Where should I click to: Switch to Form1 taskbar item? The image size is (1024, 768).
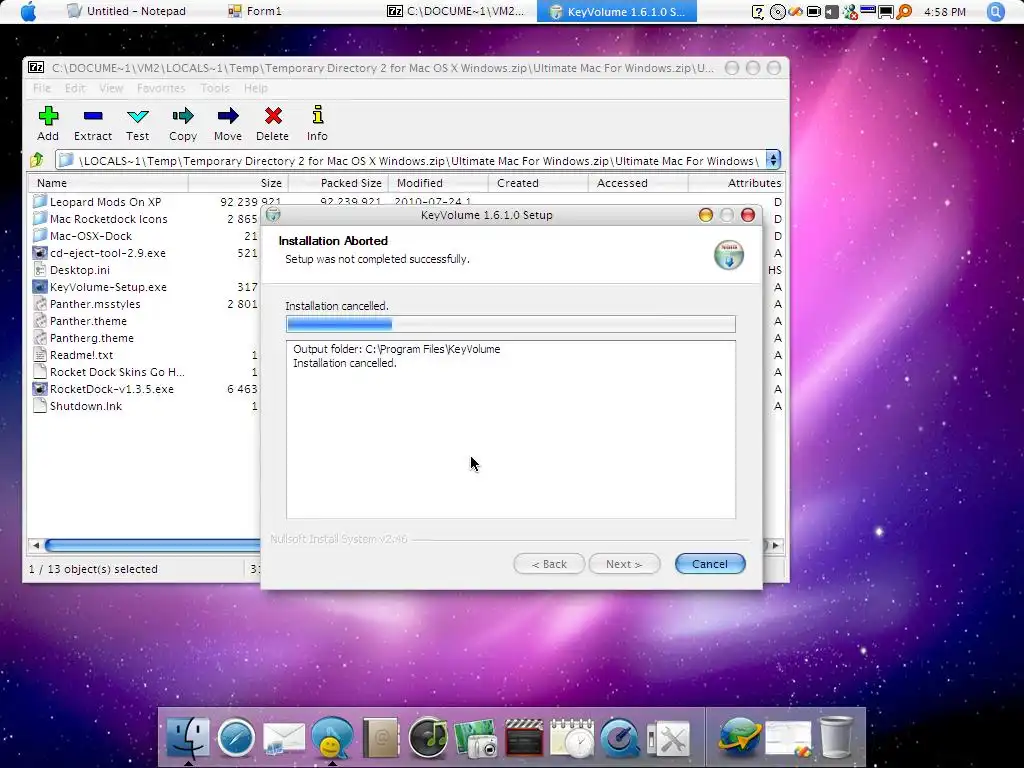255,11
